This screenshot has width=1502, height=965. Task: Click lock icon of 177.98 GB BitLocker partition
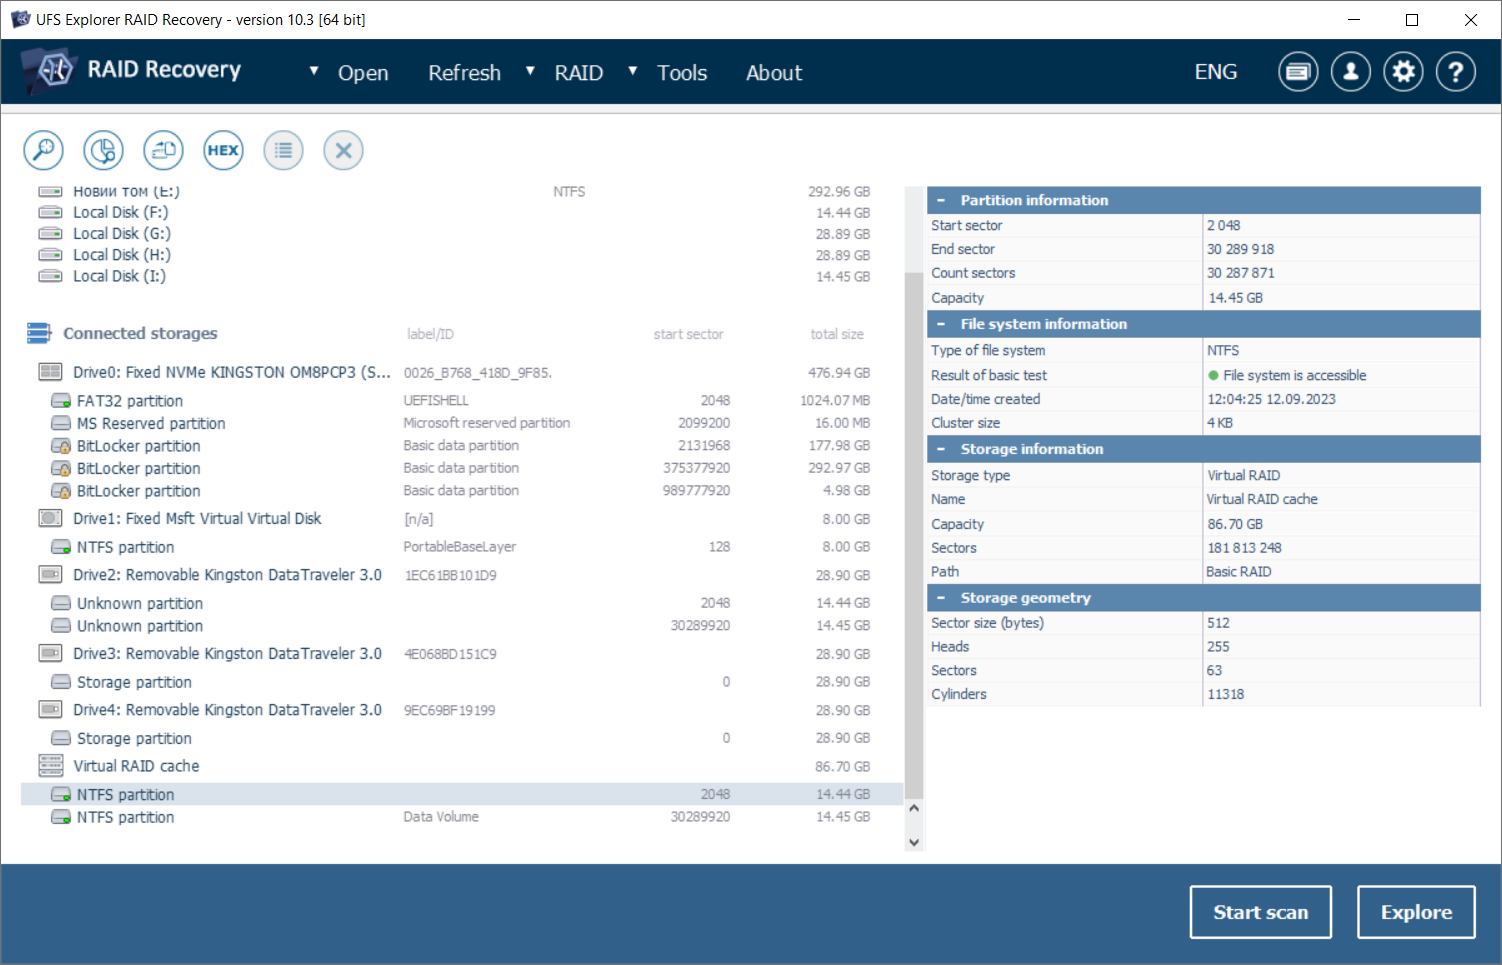[61, 446]
